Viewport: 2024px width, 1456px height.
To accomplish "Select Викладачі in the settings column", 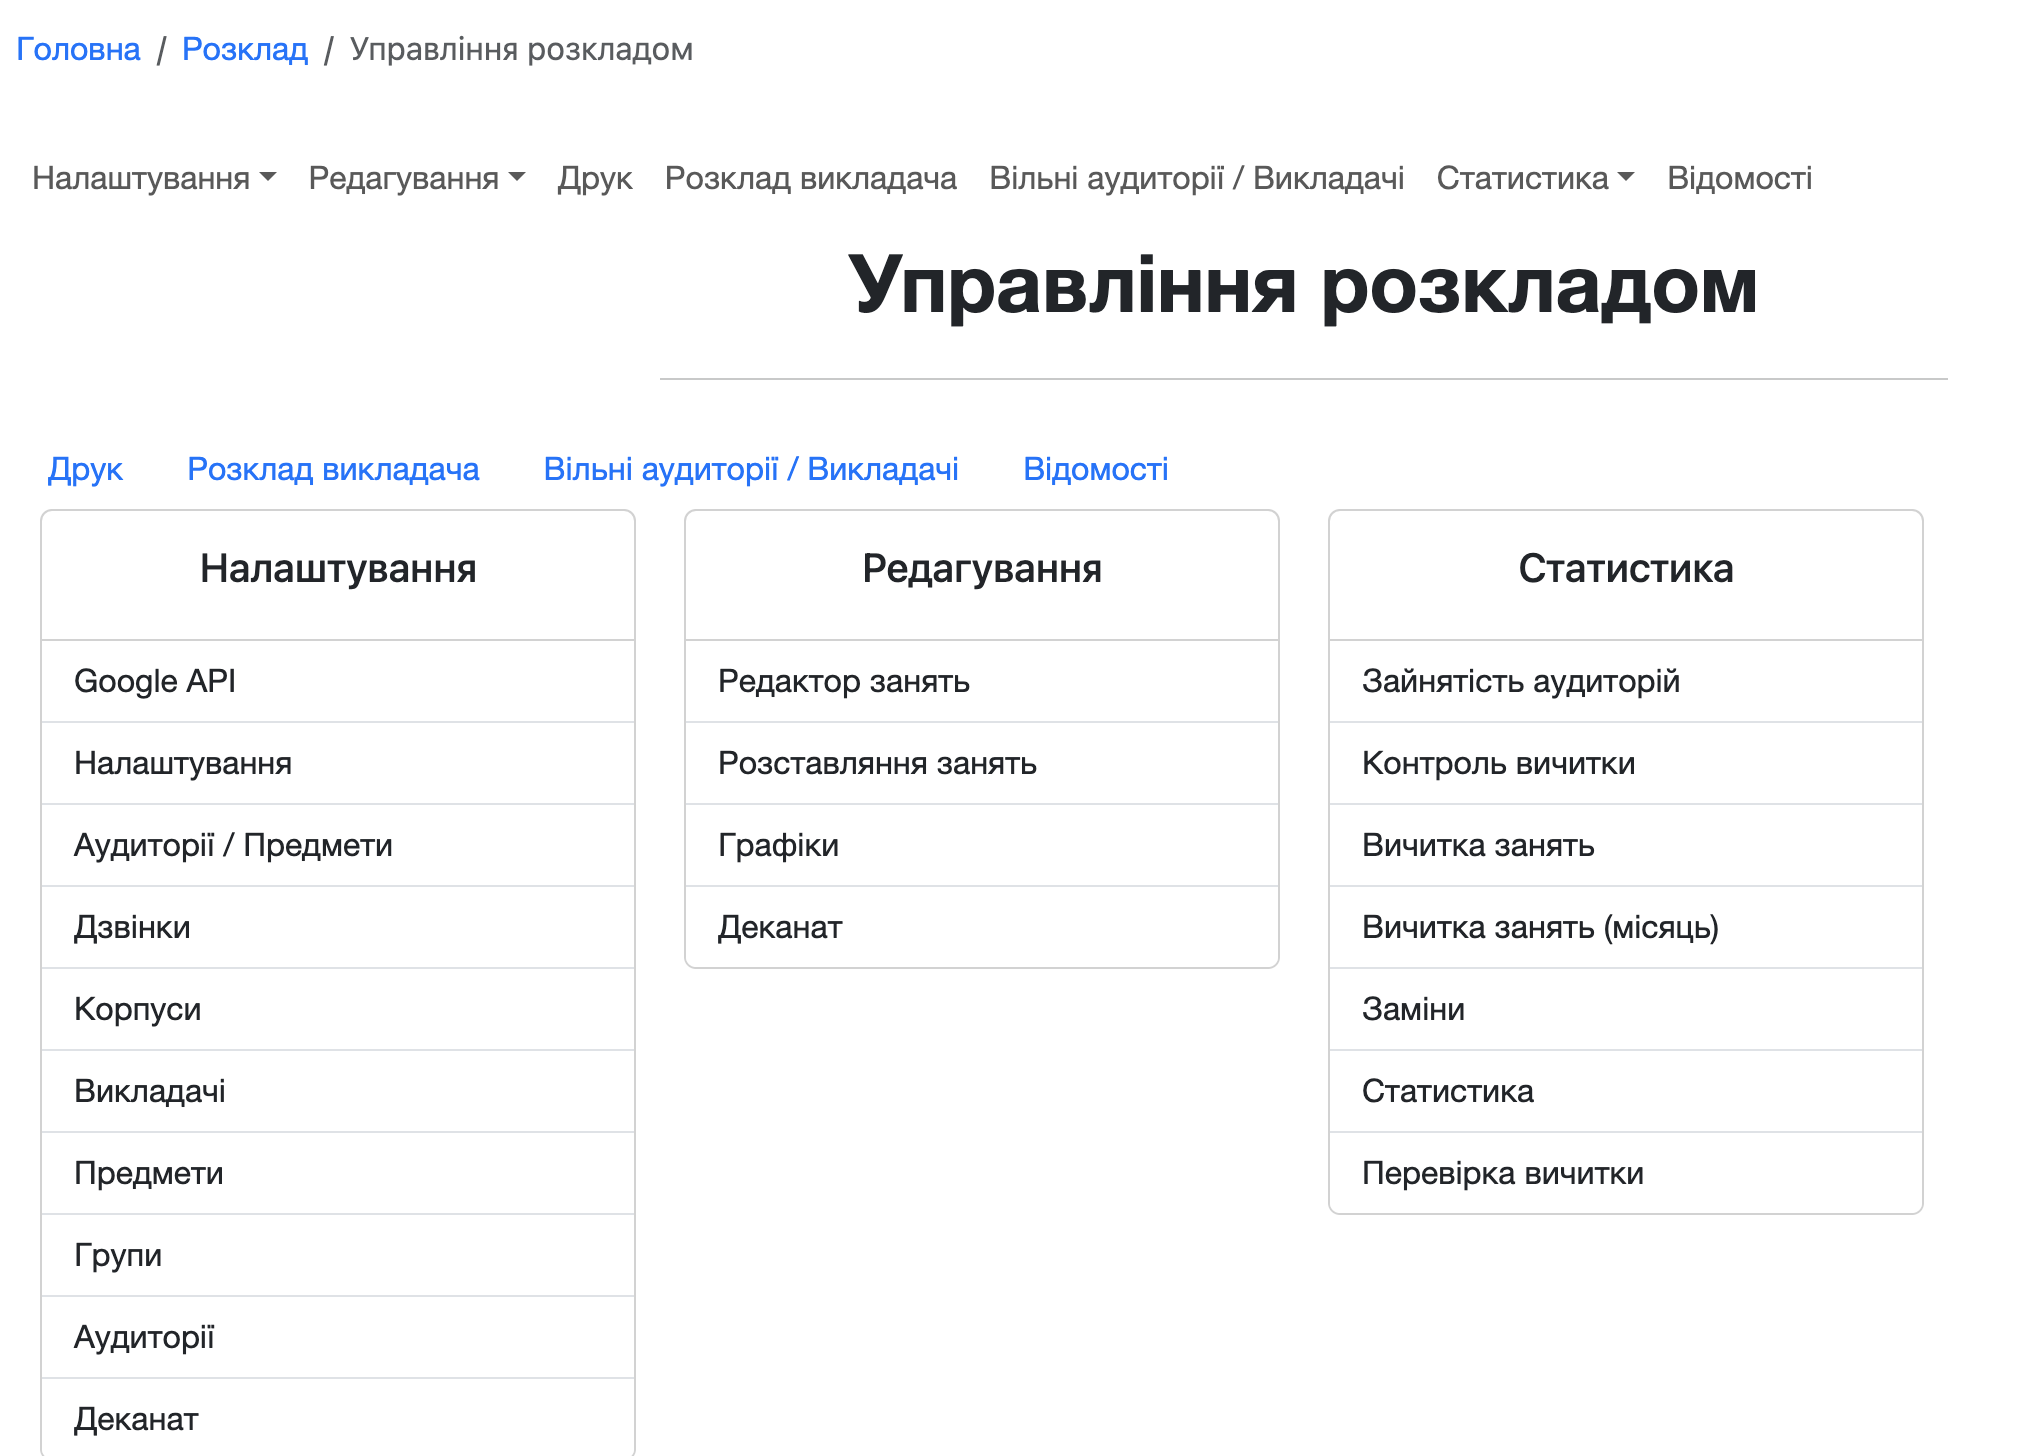I will click(151, 1091).
